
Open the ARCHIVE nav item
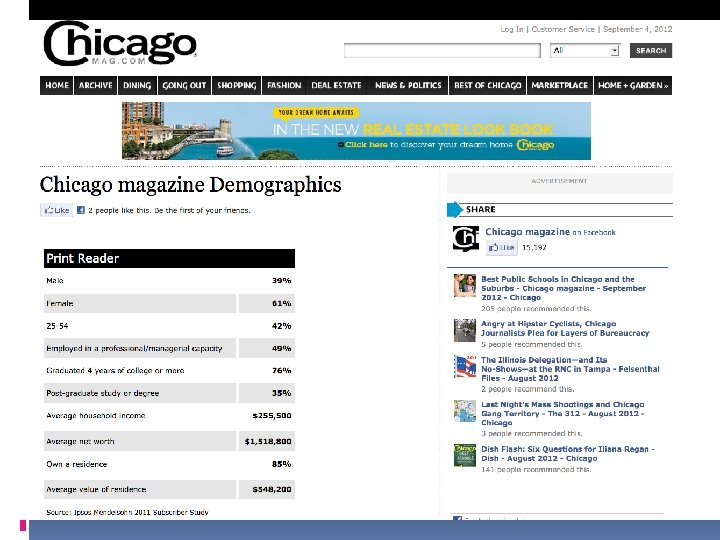[96, 85]
